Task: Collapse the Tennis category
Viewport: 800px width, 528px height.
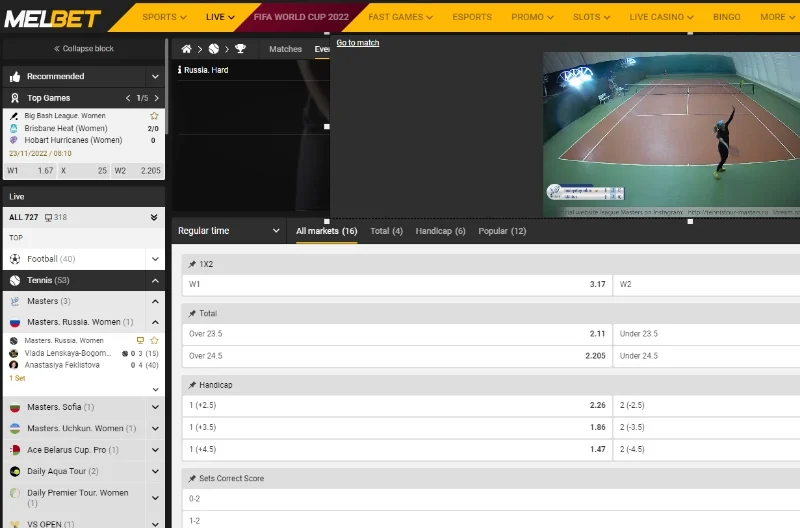Action: point(155,281)
